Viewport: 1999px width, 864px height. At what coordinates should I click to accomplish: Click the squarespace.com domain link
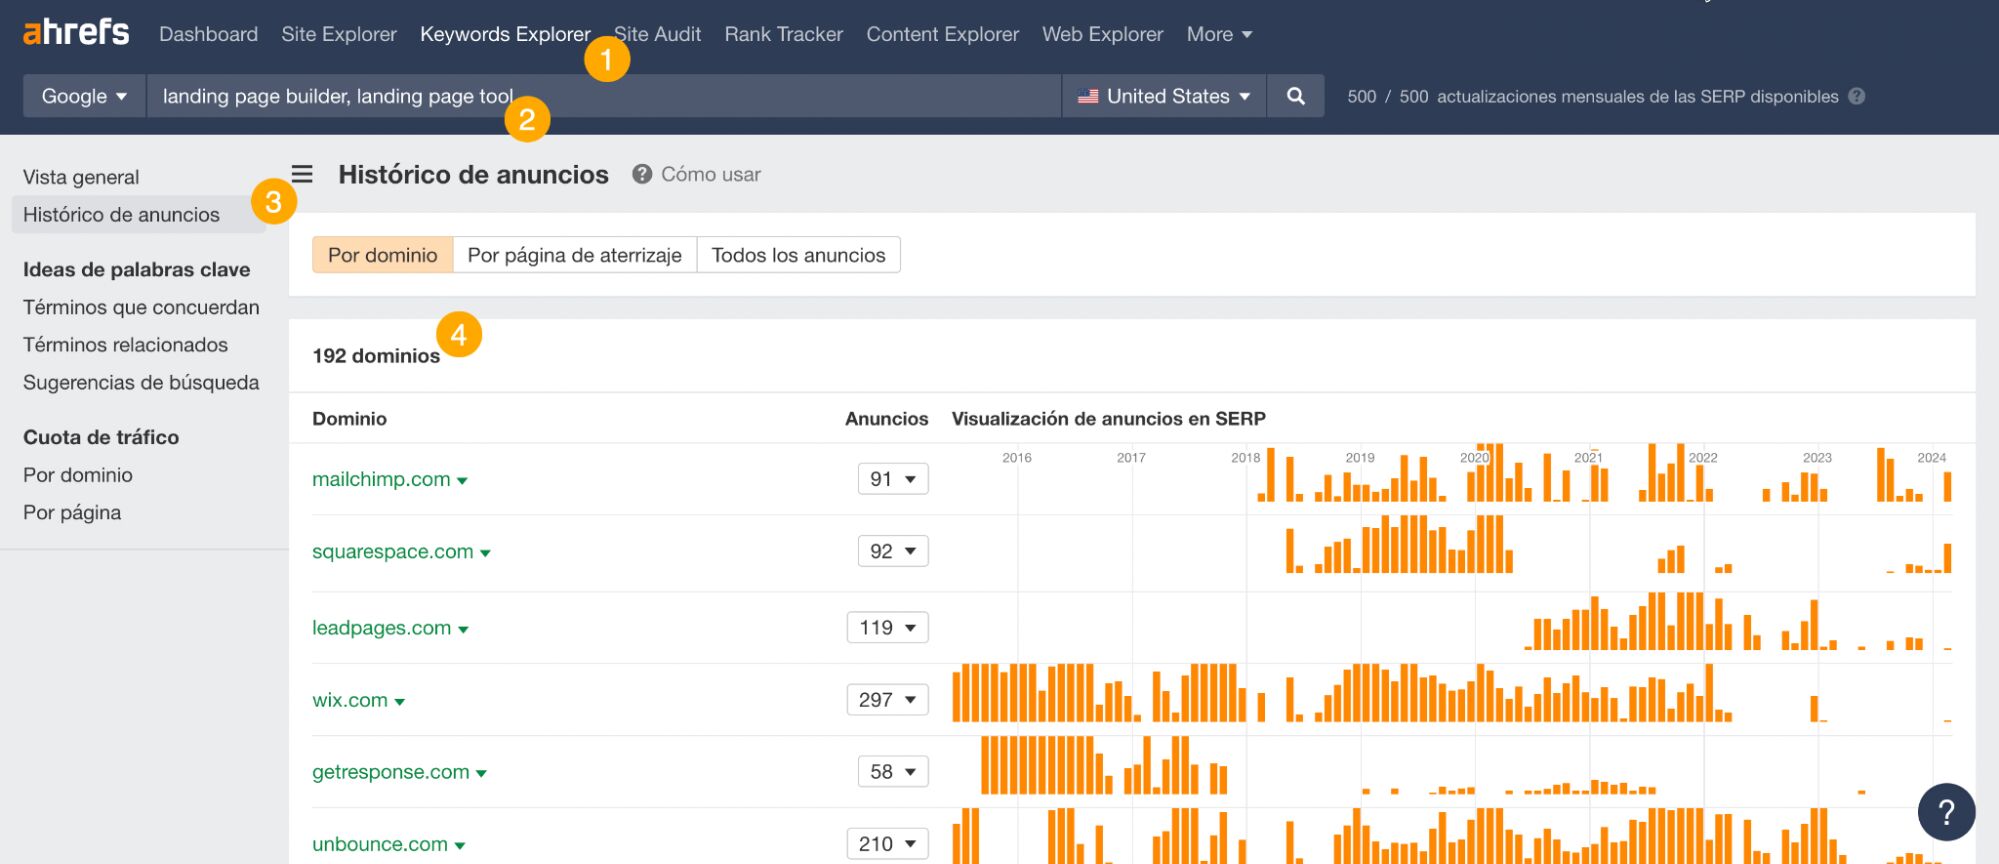(x=393, y=551)
